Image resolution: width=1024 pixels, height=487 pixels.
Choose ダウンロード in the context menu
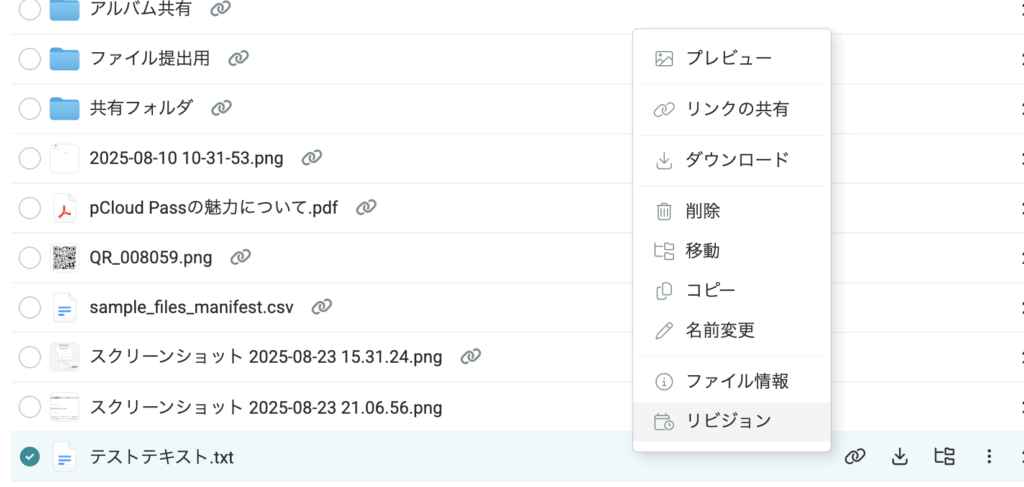(736, 160)
